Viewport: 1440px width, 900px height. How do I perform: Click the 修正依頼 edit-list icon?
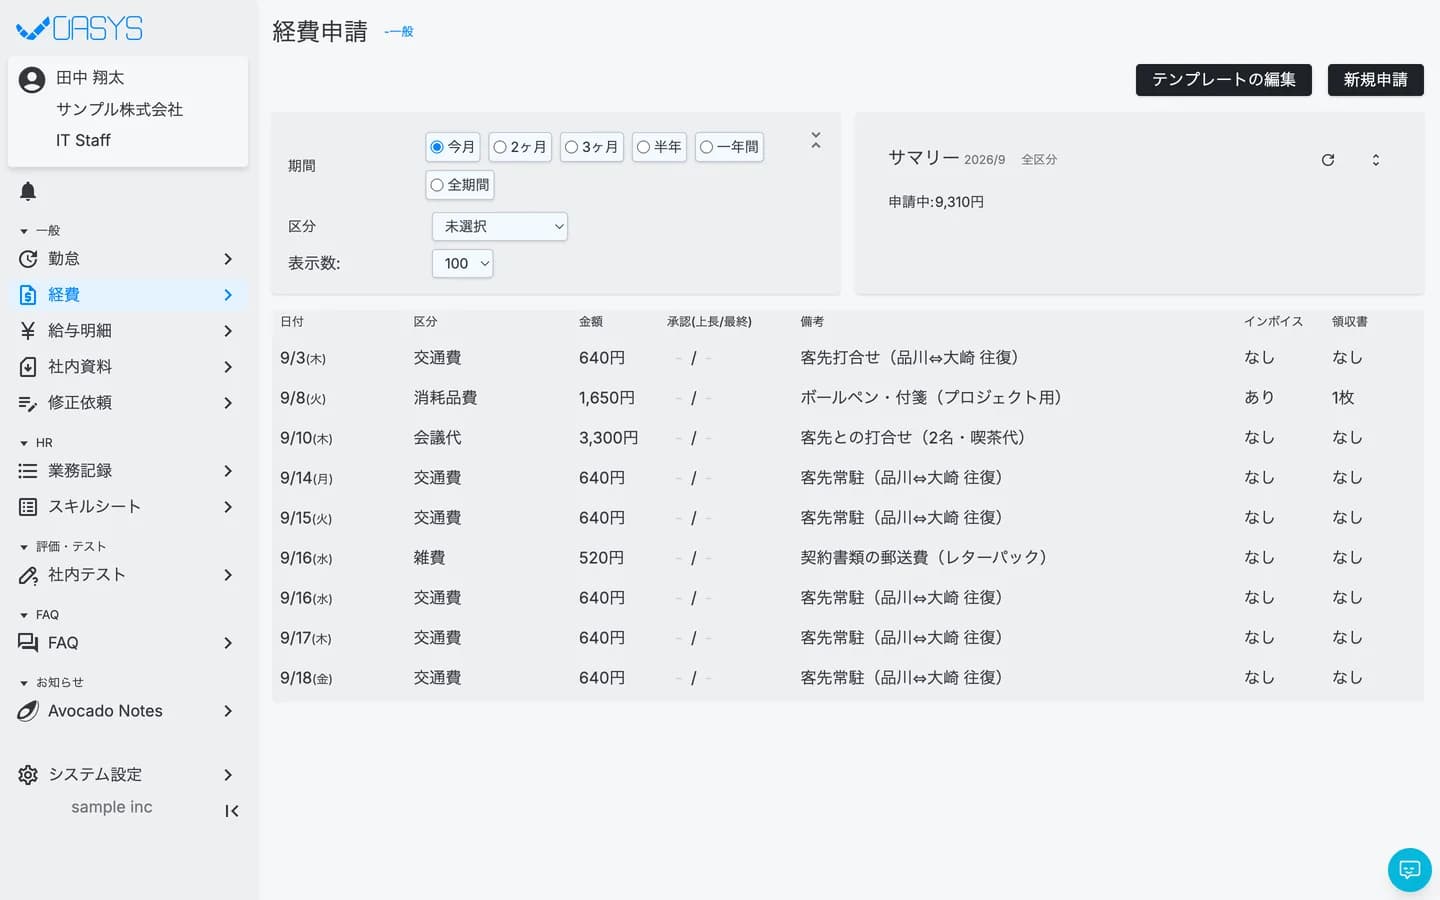coord(28,403)
